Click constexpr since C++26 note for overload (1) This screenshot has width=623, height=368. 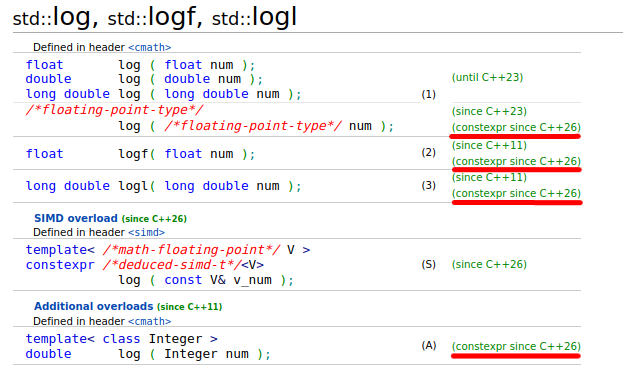pos(516,128)
